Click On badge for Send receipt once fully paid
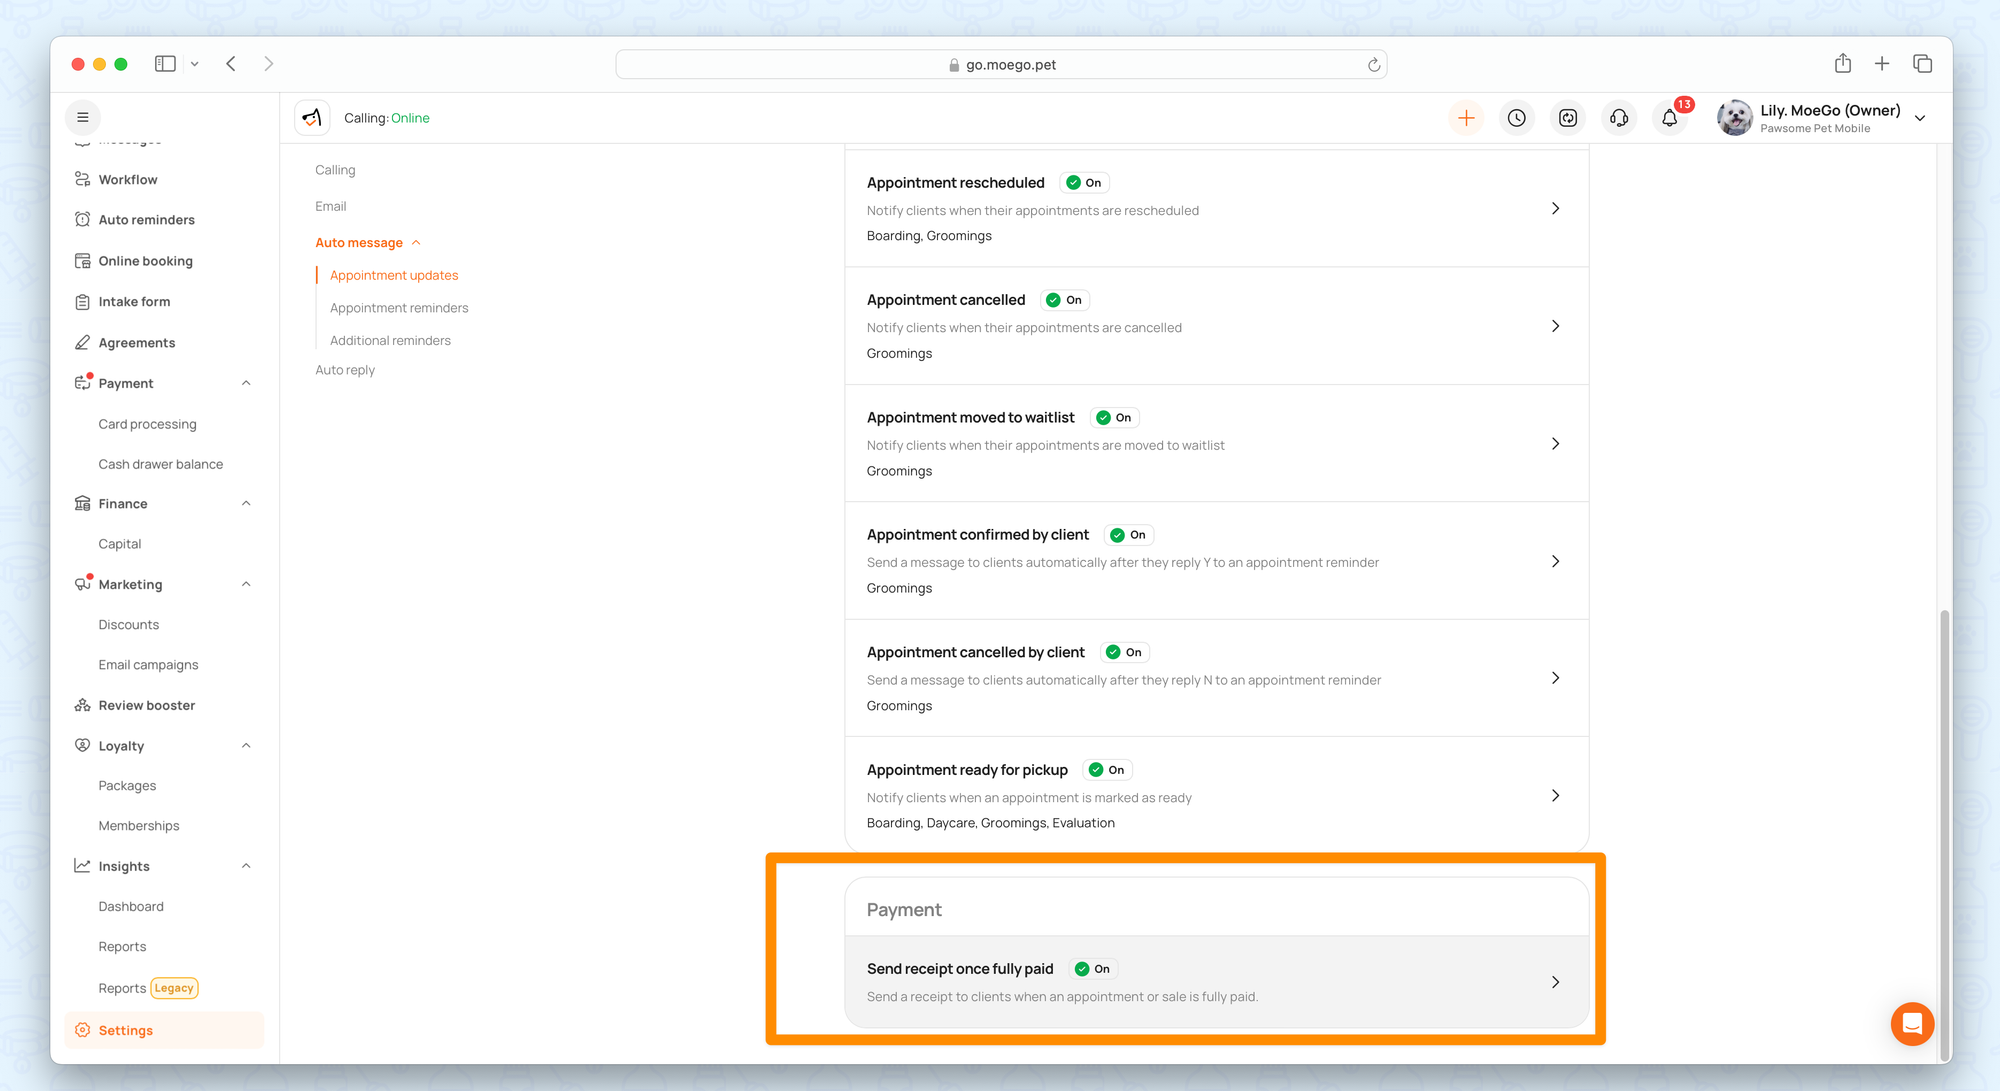 1093,969
